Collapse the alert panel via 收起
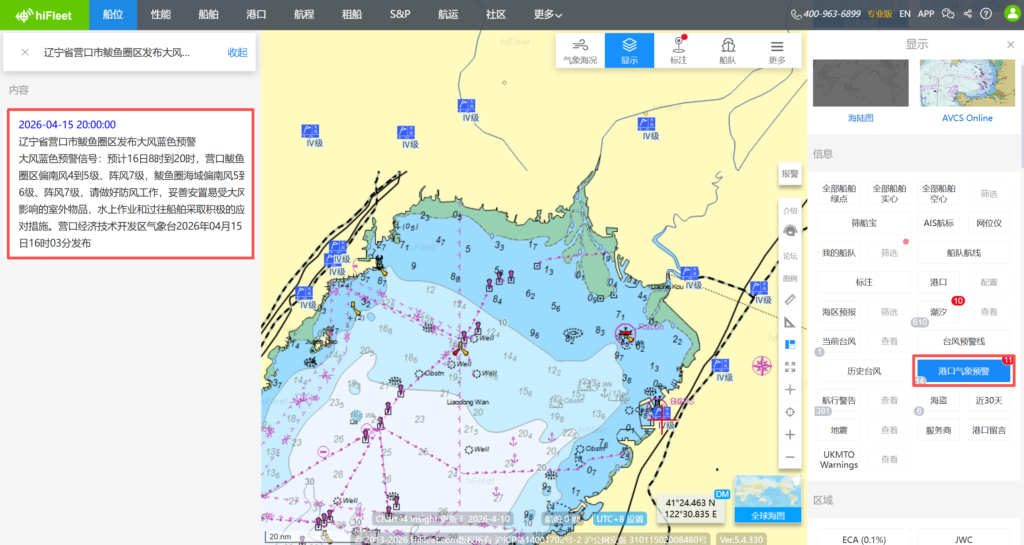Image resolution: width=1024 pixels, height=545 pixels. point(237,52)
